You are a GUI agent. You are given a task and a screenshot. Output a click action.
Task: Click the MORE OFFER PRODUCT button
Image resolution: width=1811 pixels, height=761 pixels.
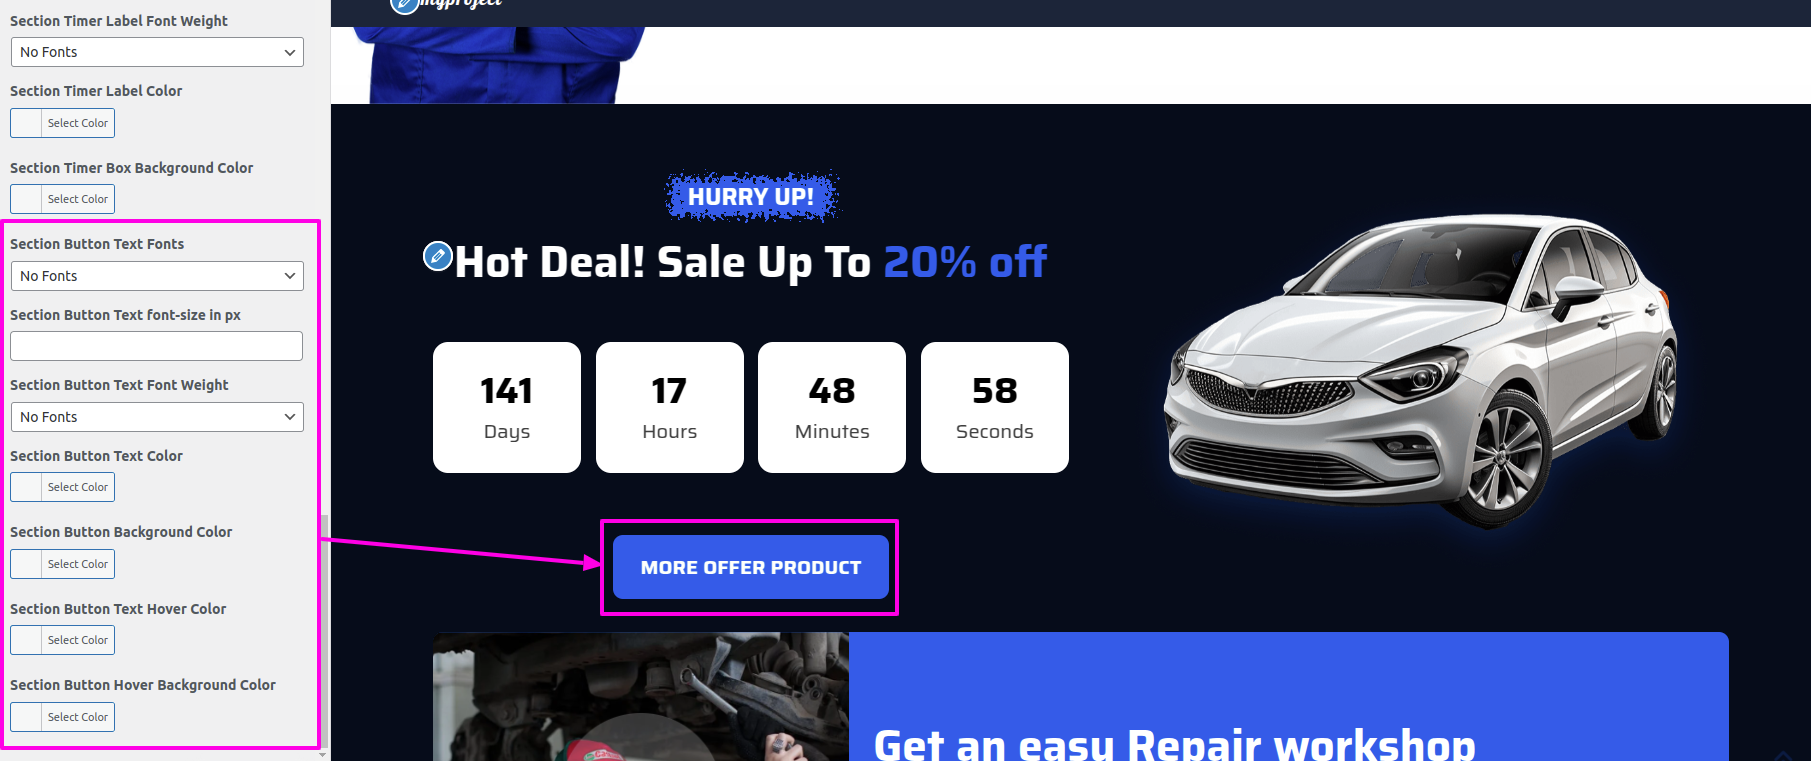[751, 567]
